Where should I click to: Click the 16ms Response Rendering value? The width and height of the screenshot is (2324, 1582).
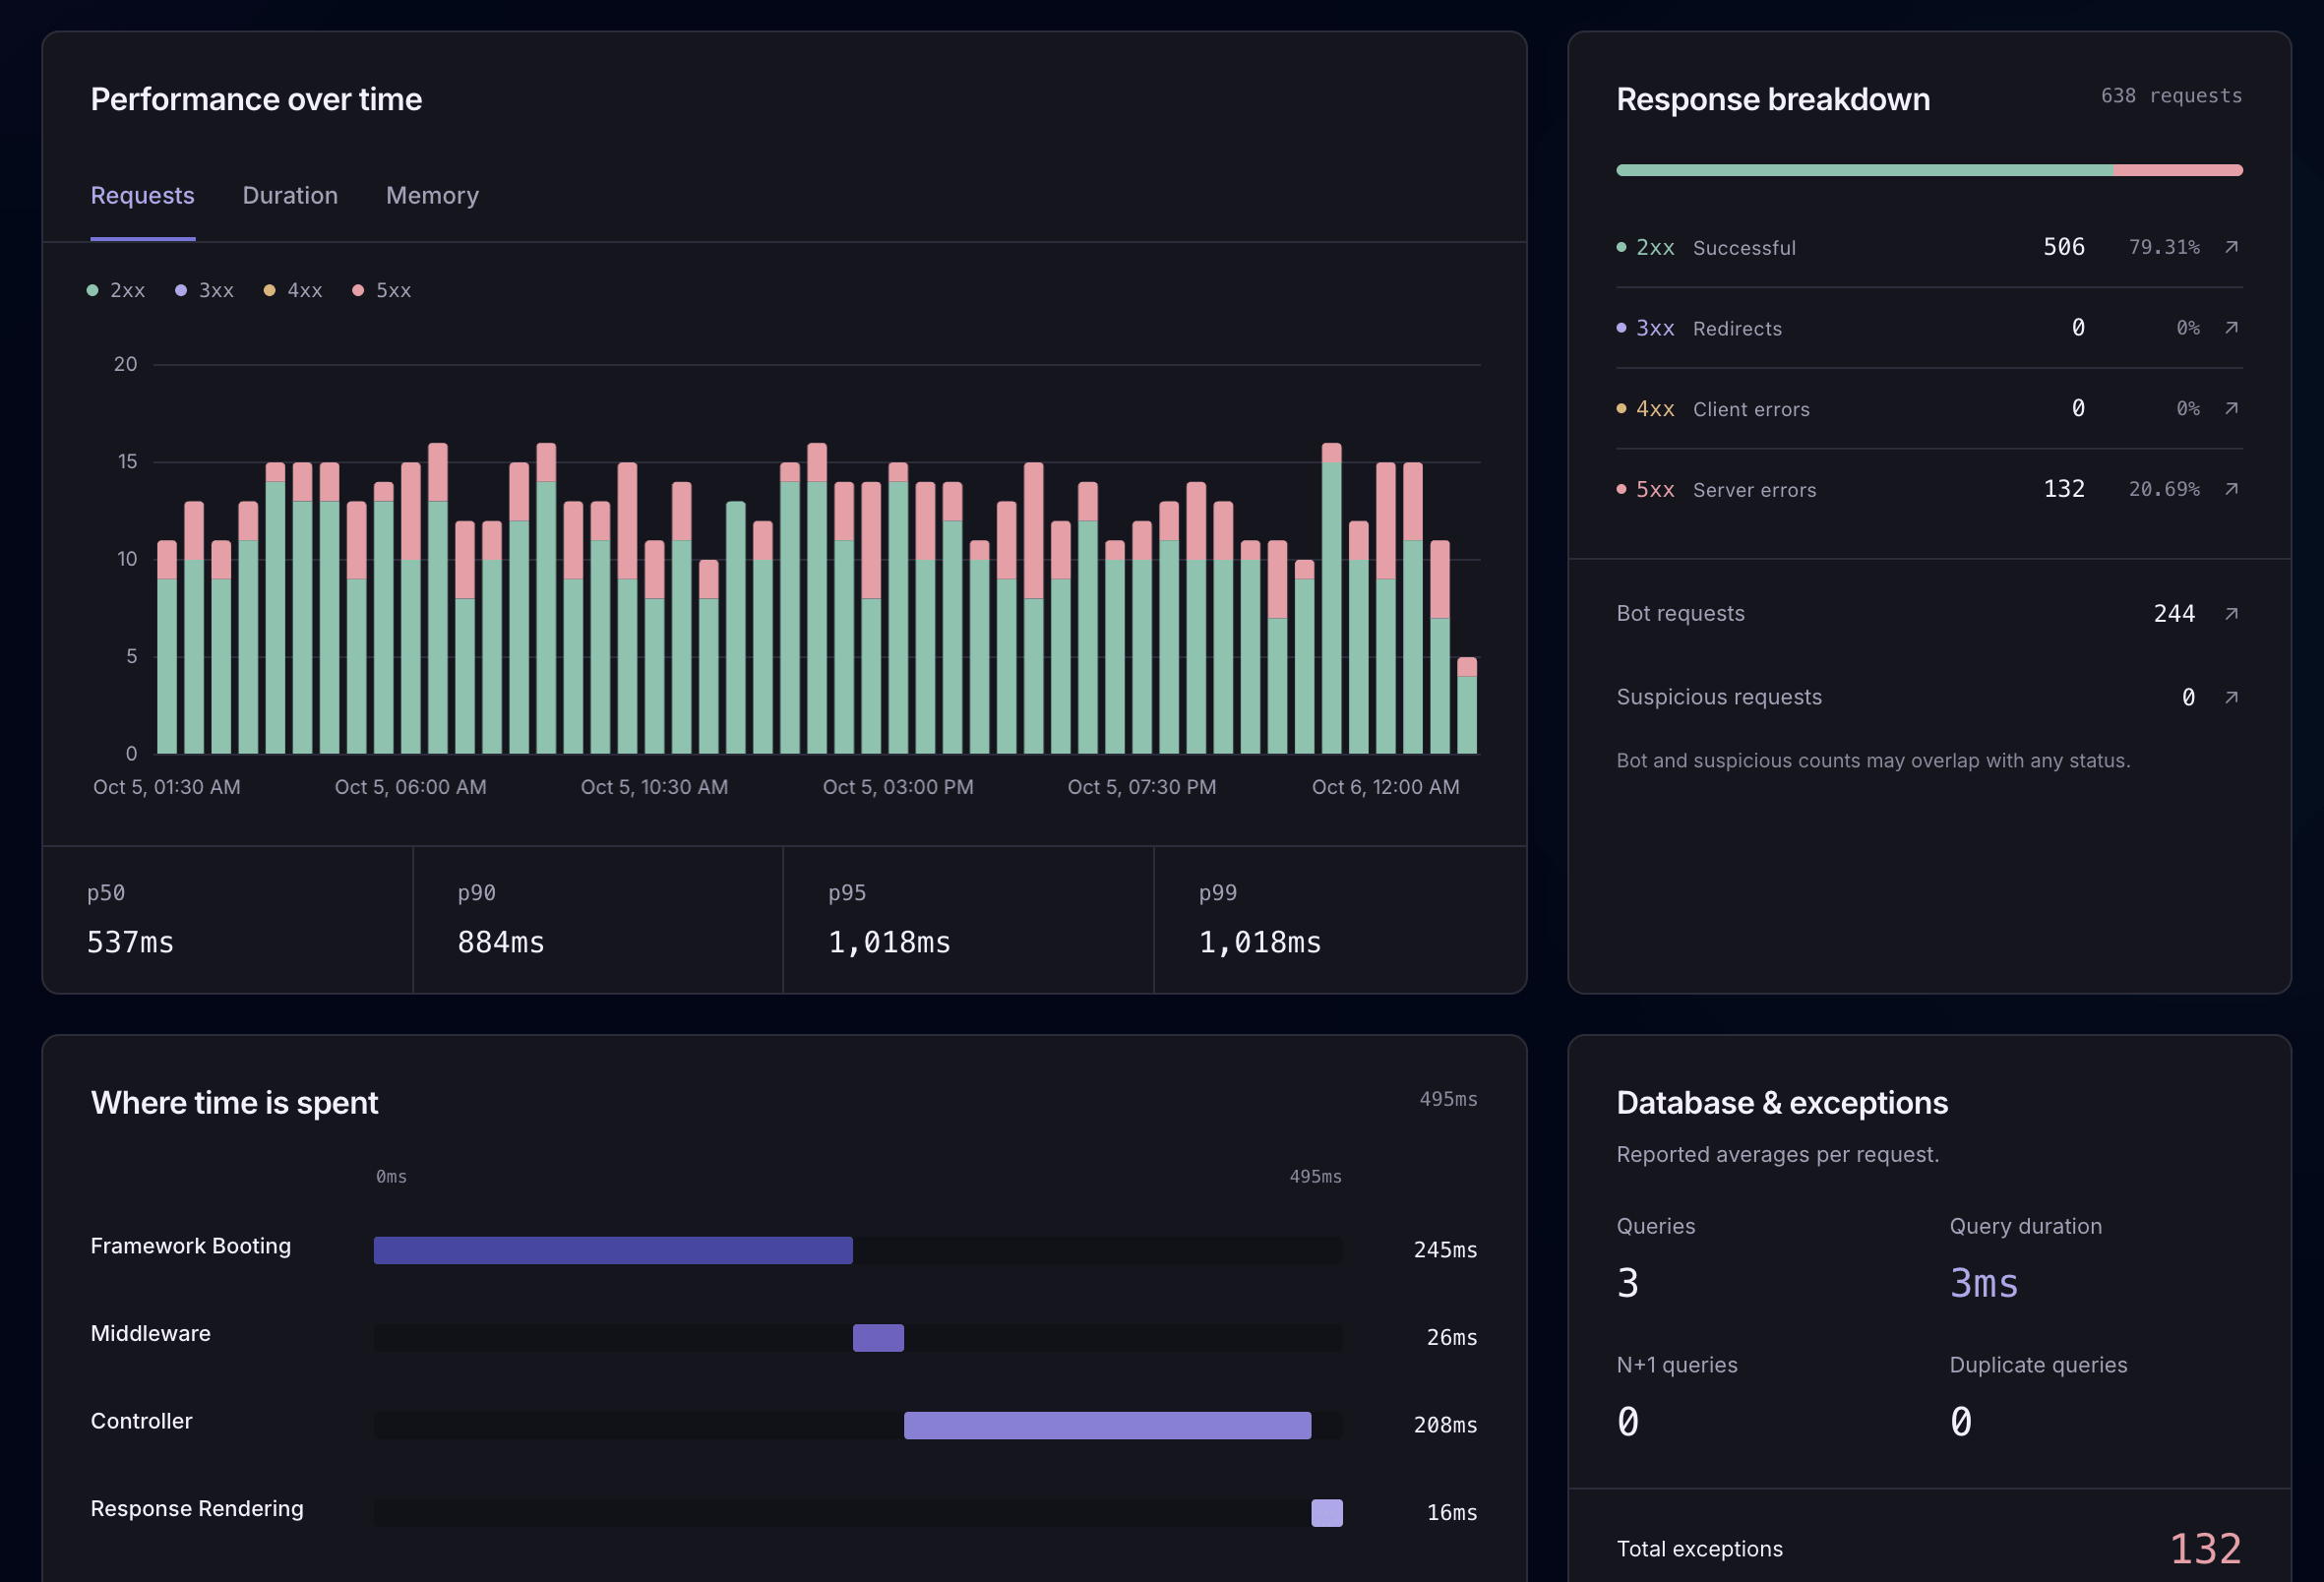click(1452, 1513)
